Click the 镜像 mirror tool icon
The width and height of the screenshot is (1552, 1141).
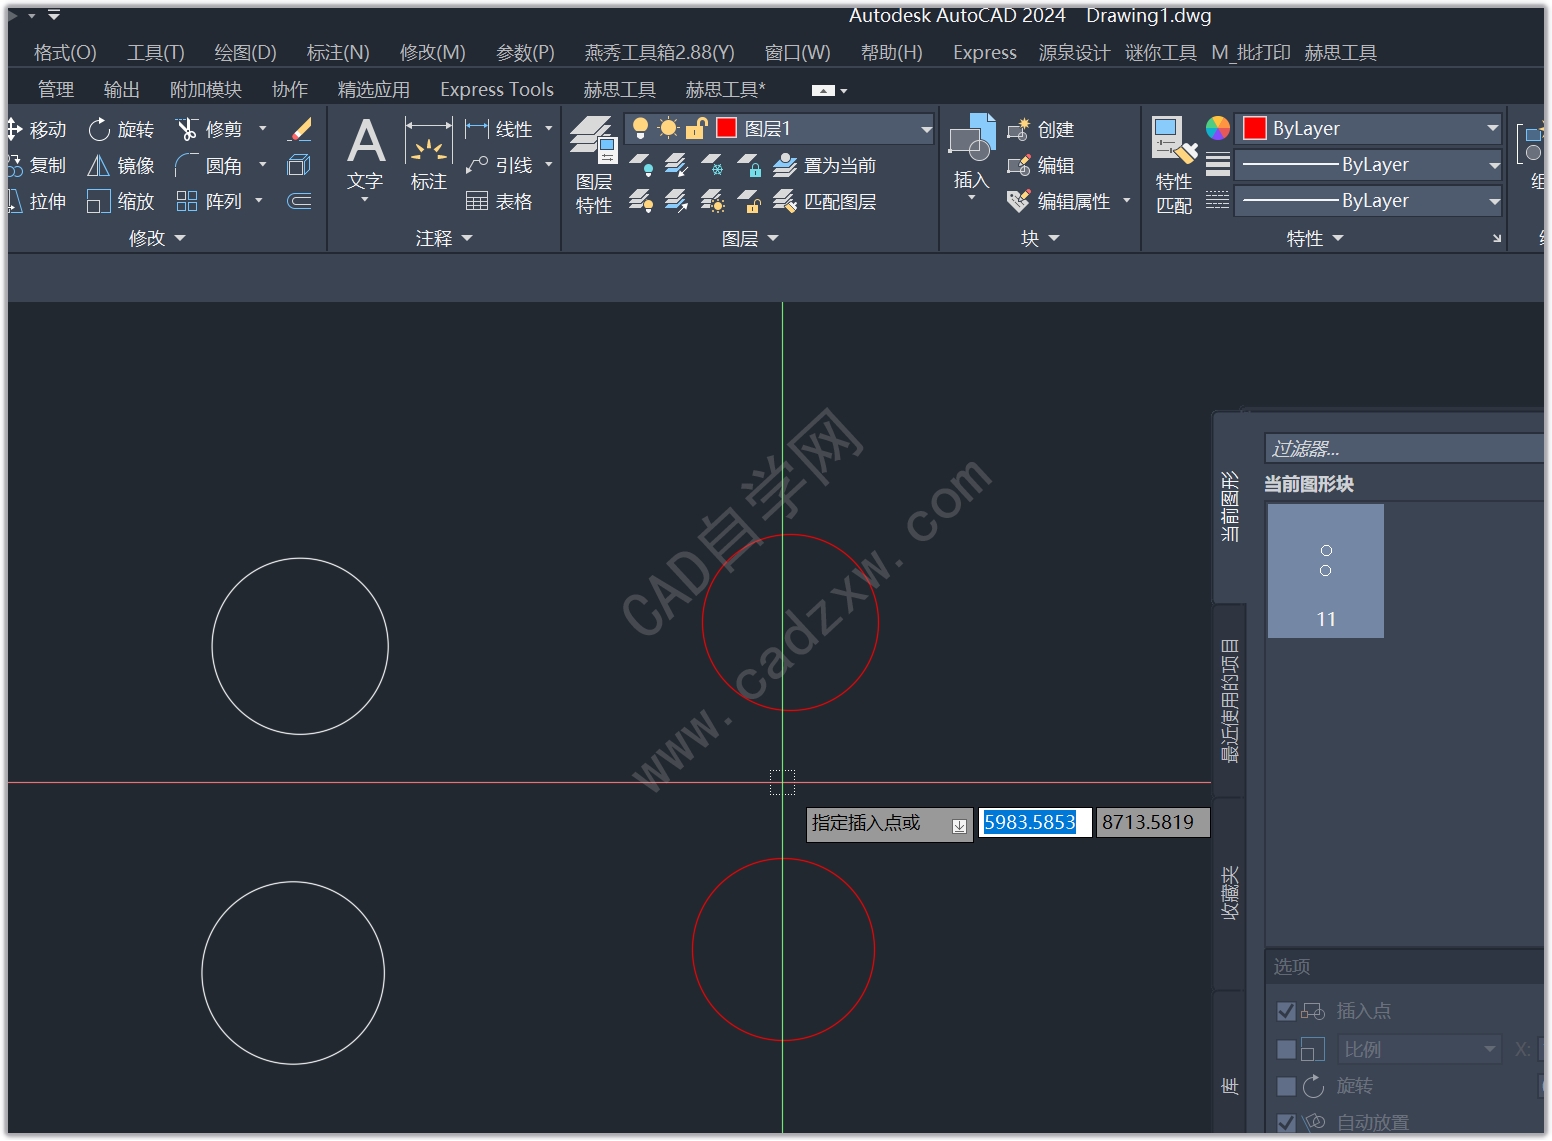tap(99, 165)
